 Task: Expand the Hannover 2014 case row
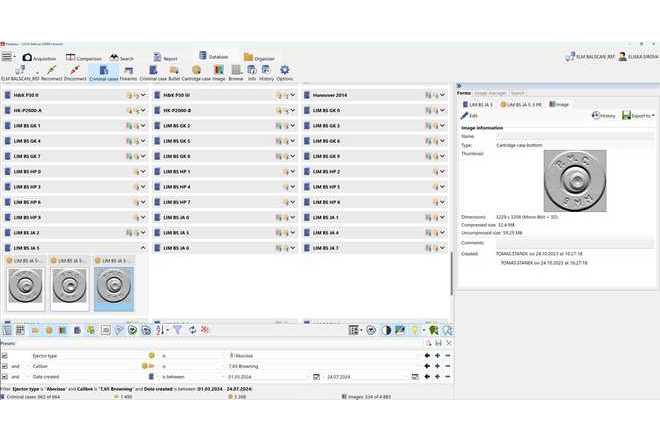point(442,95)
